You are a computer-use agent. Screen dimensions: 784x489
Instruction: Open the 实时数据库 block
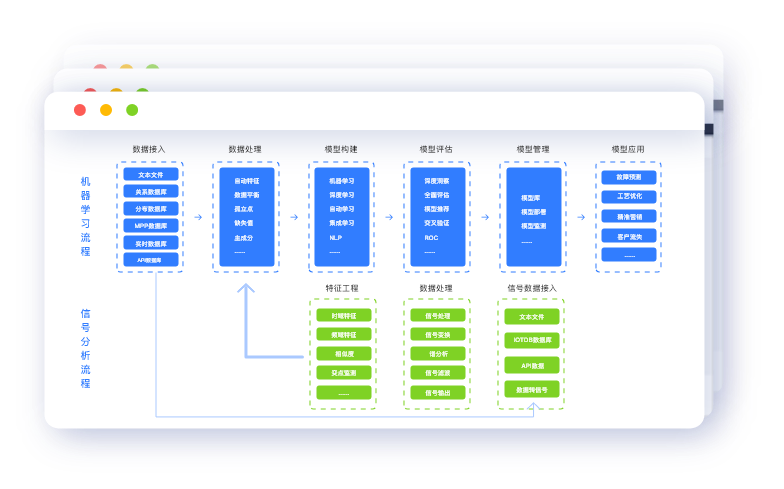pos(150,243)
